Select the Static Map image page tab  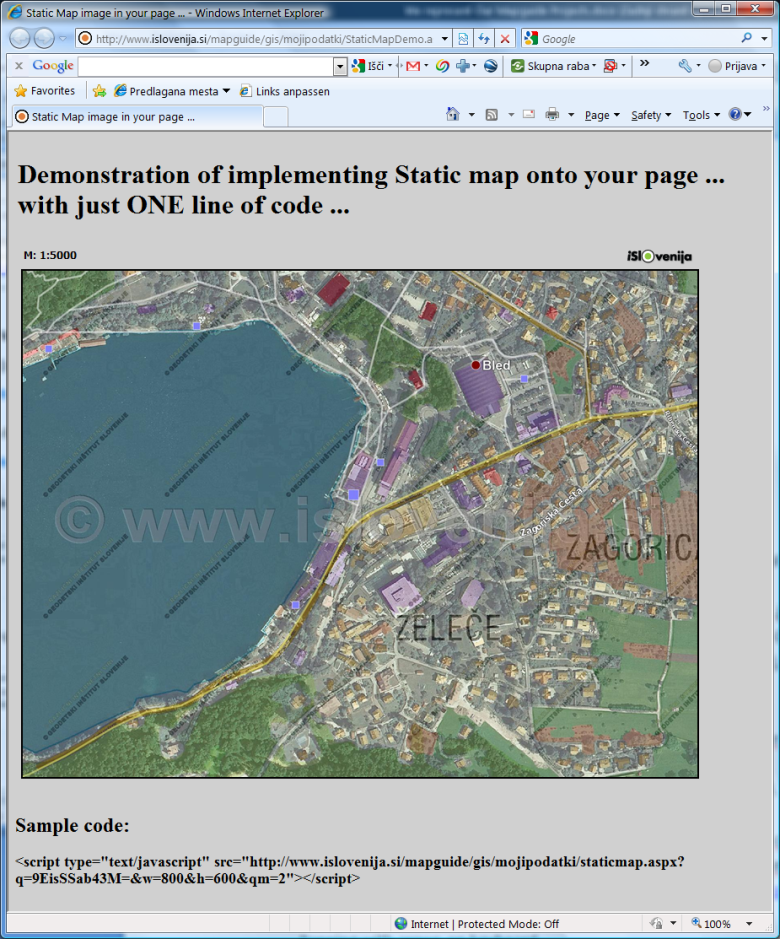tap(137, 117)
